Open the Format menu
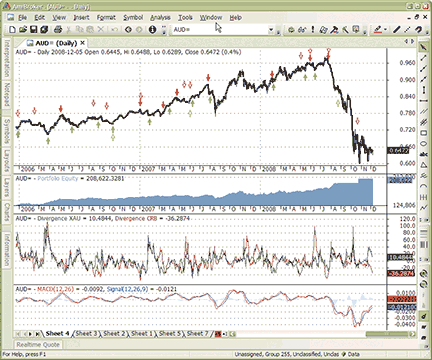 tap(106, 17)
